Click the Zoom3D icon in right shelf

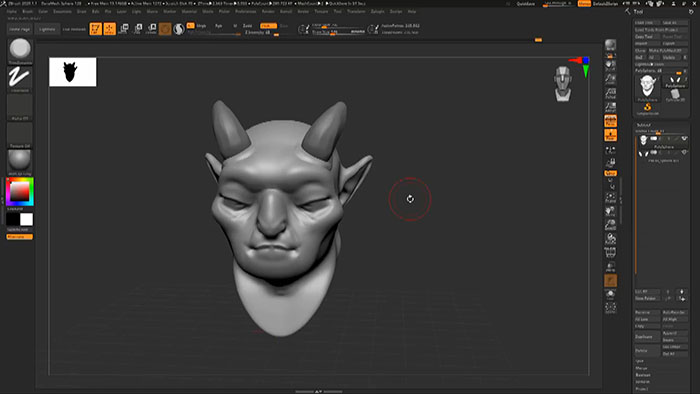[610, 225]
